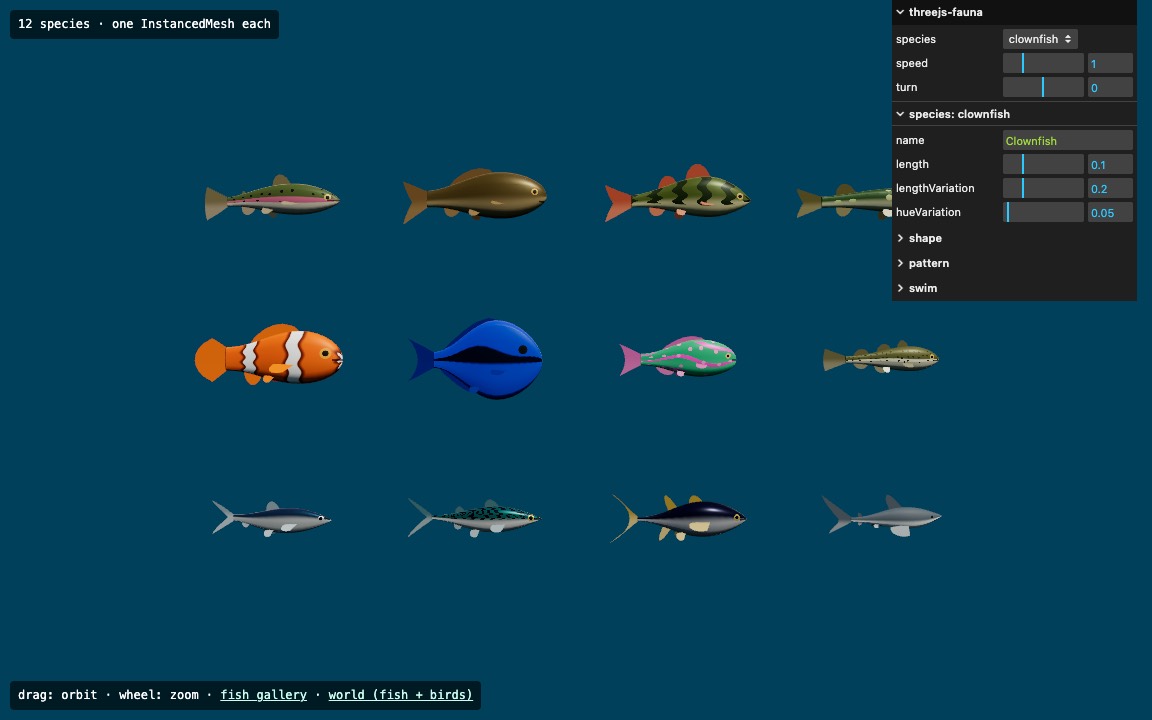1152x720 pixels.
Task: Click the turn value field showing 0
Action: point(1110,87)
